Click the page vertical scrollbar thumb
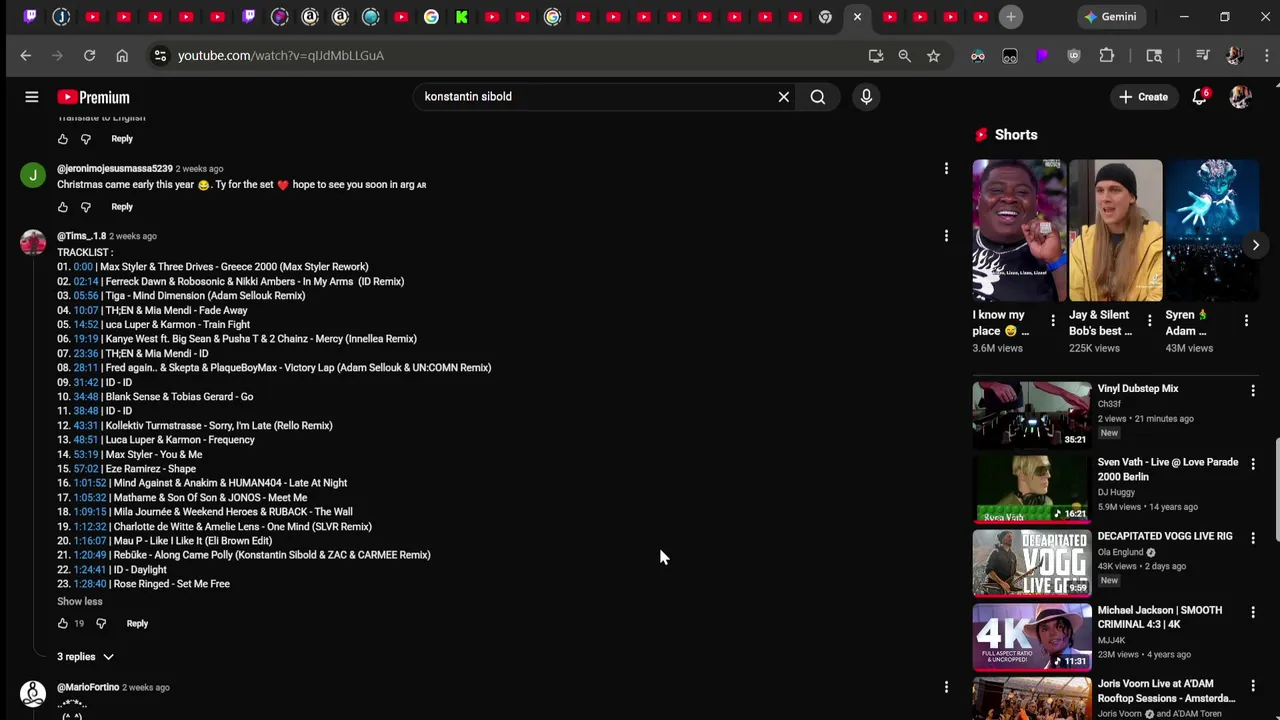1280x720 pixels. pos(1275,492)
